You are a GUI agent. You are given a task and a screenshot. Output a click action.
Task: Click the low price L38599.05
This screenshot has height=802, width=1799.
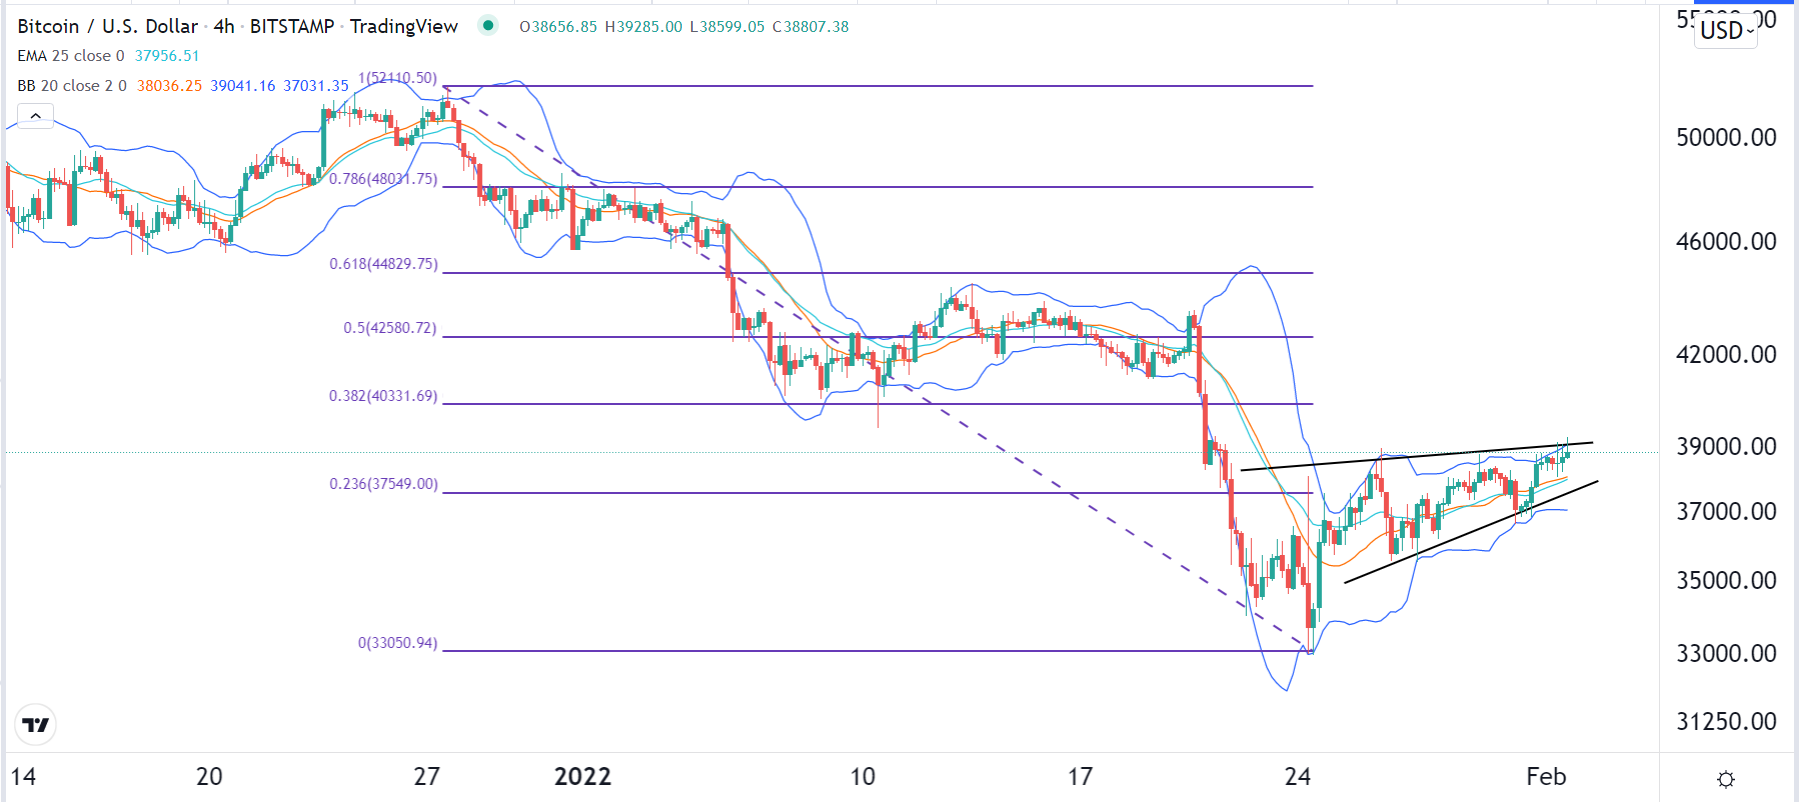(x=727, y=27)
